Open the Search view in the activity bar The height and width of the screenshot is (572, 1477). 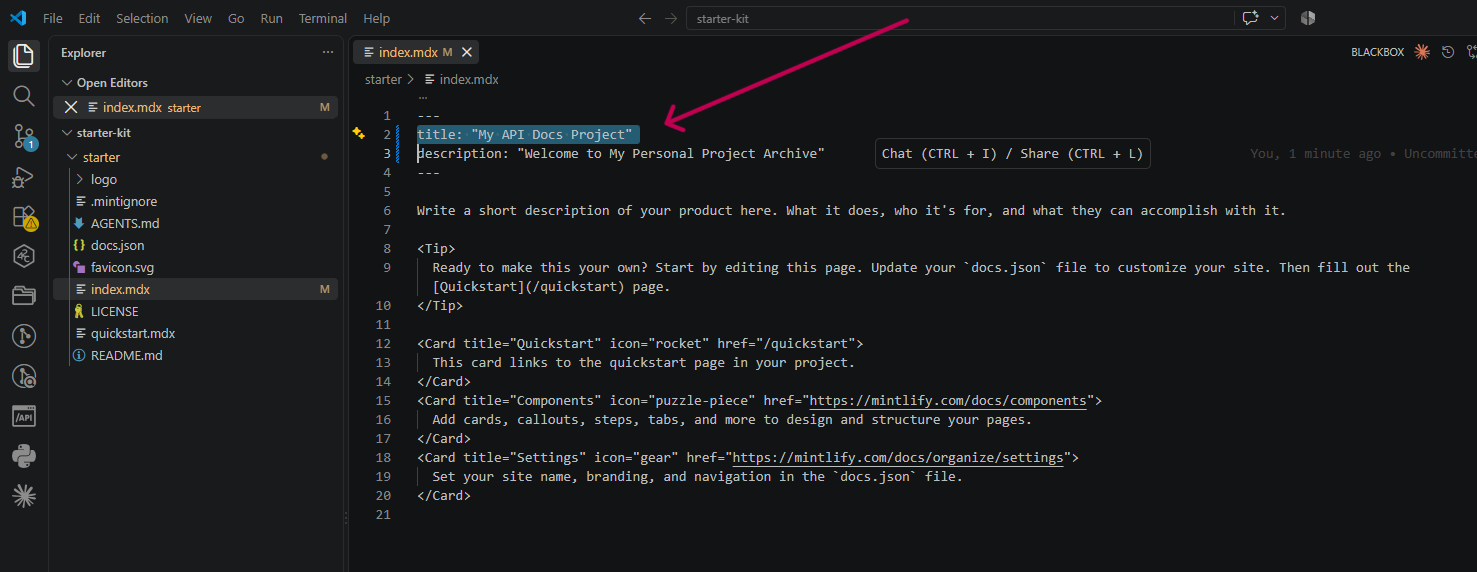pos(24,96)
